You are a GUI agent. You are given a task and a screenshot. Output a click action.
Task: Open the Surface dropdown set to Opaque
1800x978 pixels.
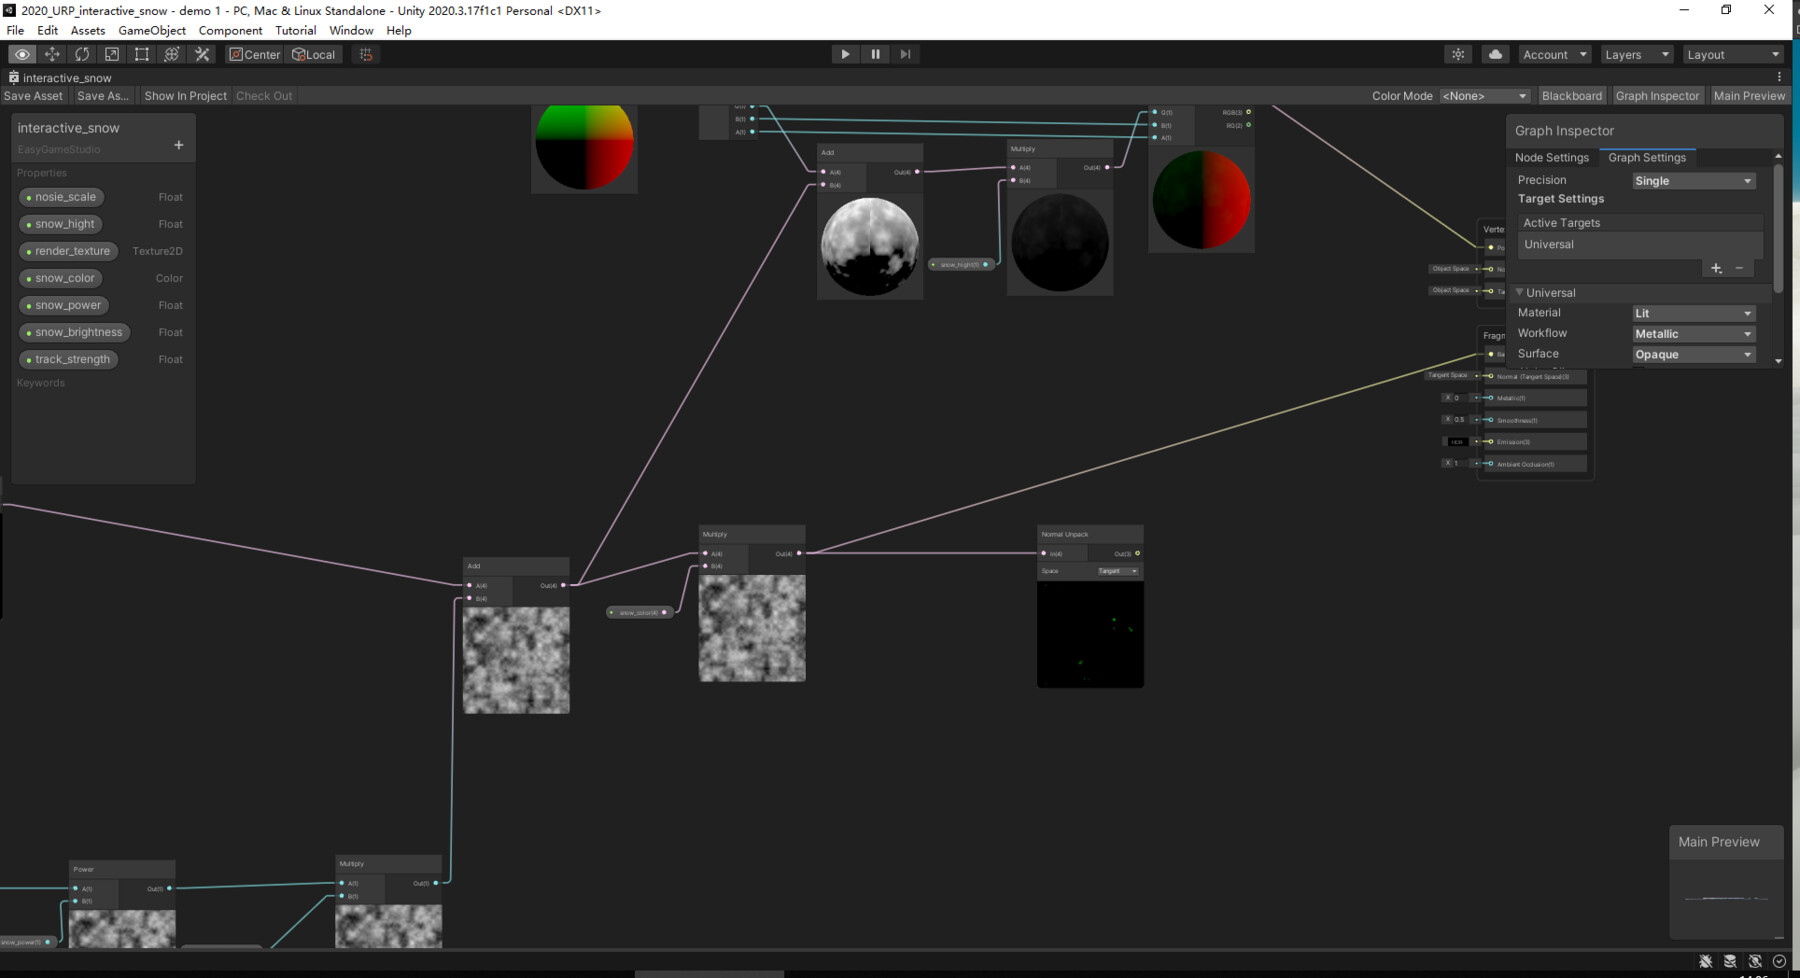(1693, 355)
